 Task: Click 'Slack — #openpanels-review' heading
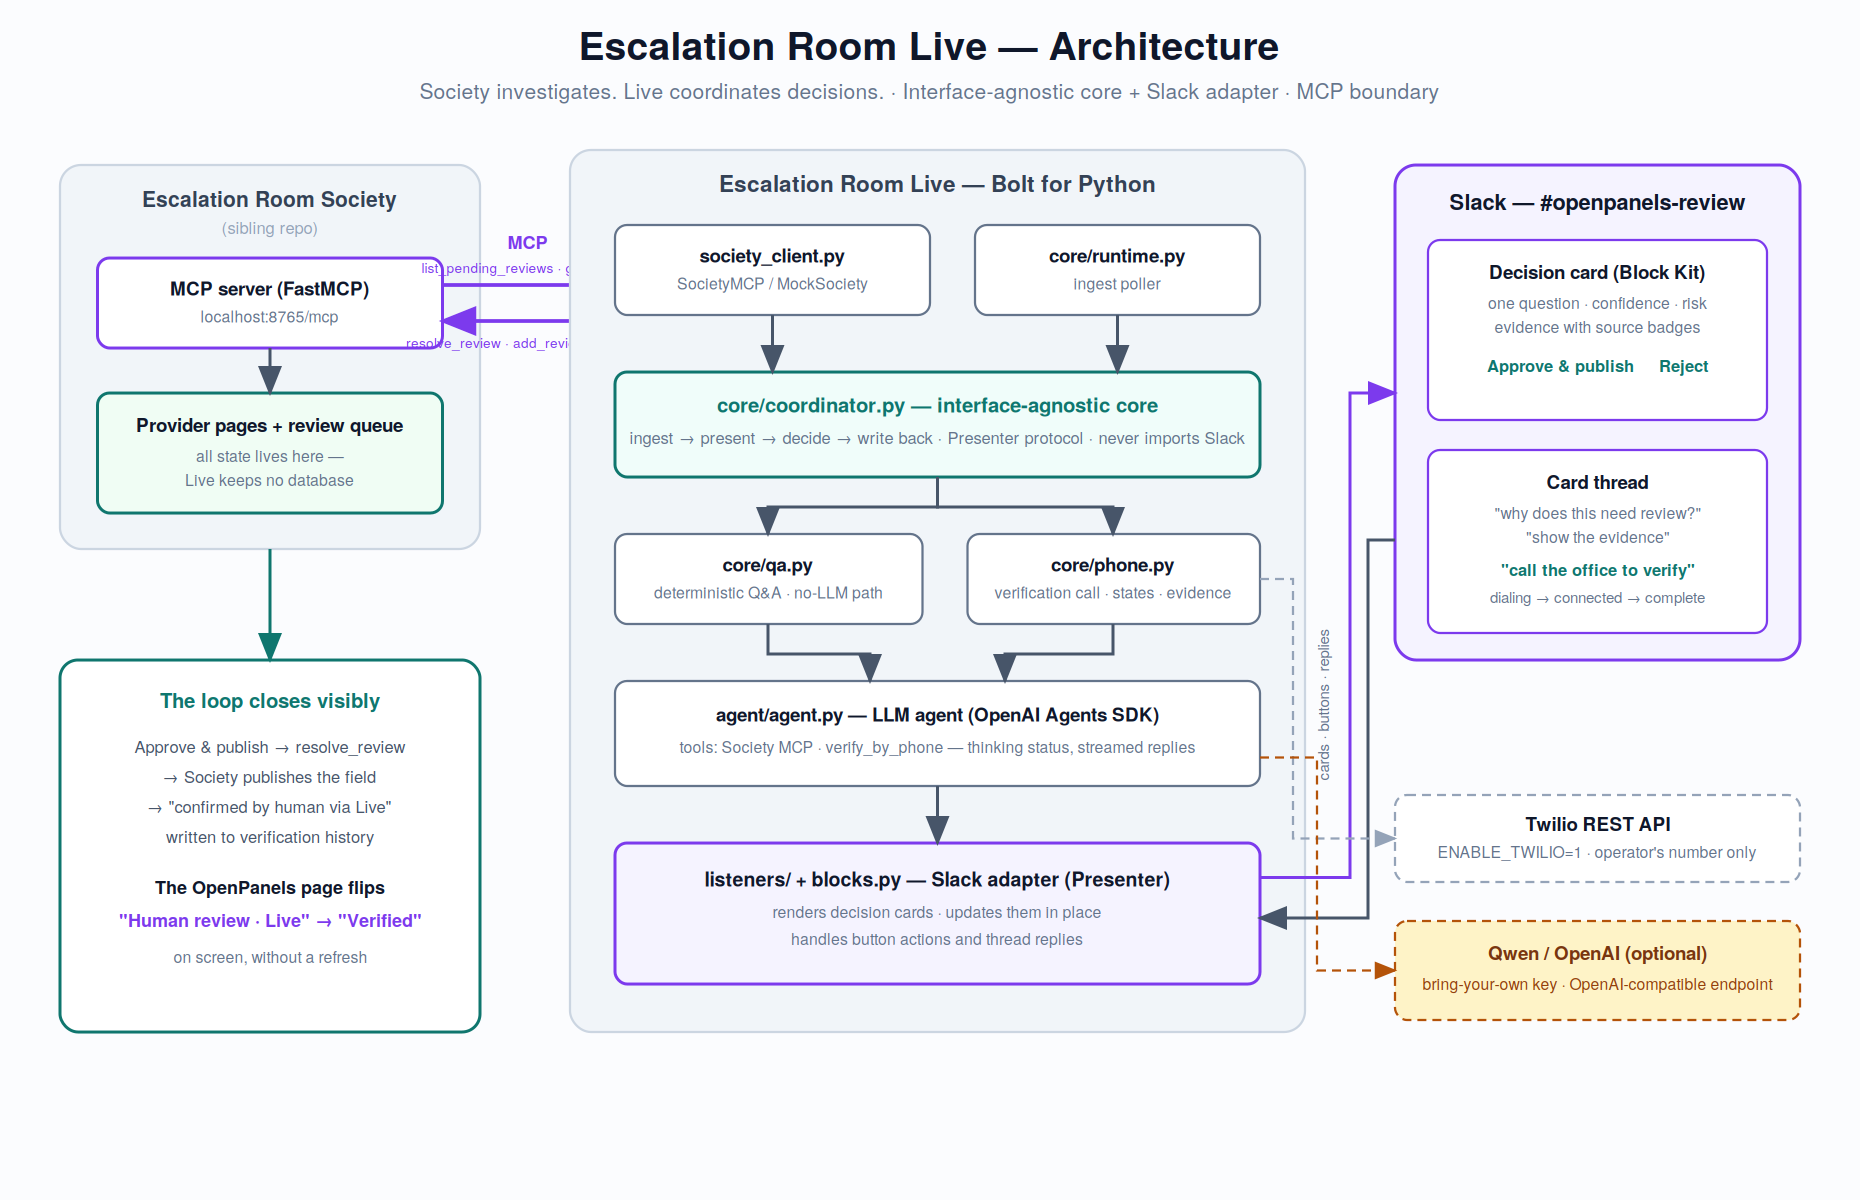click(x=1597, y=202)
